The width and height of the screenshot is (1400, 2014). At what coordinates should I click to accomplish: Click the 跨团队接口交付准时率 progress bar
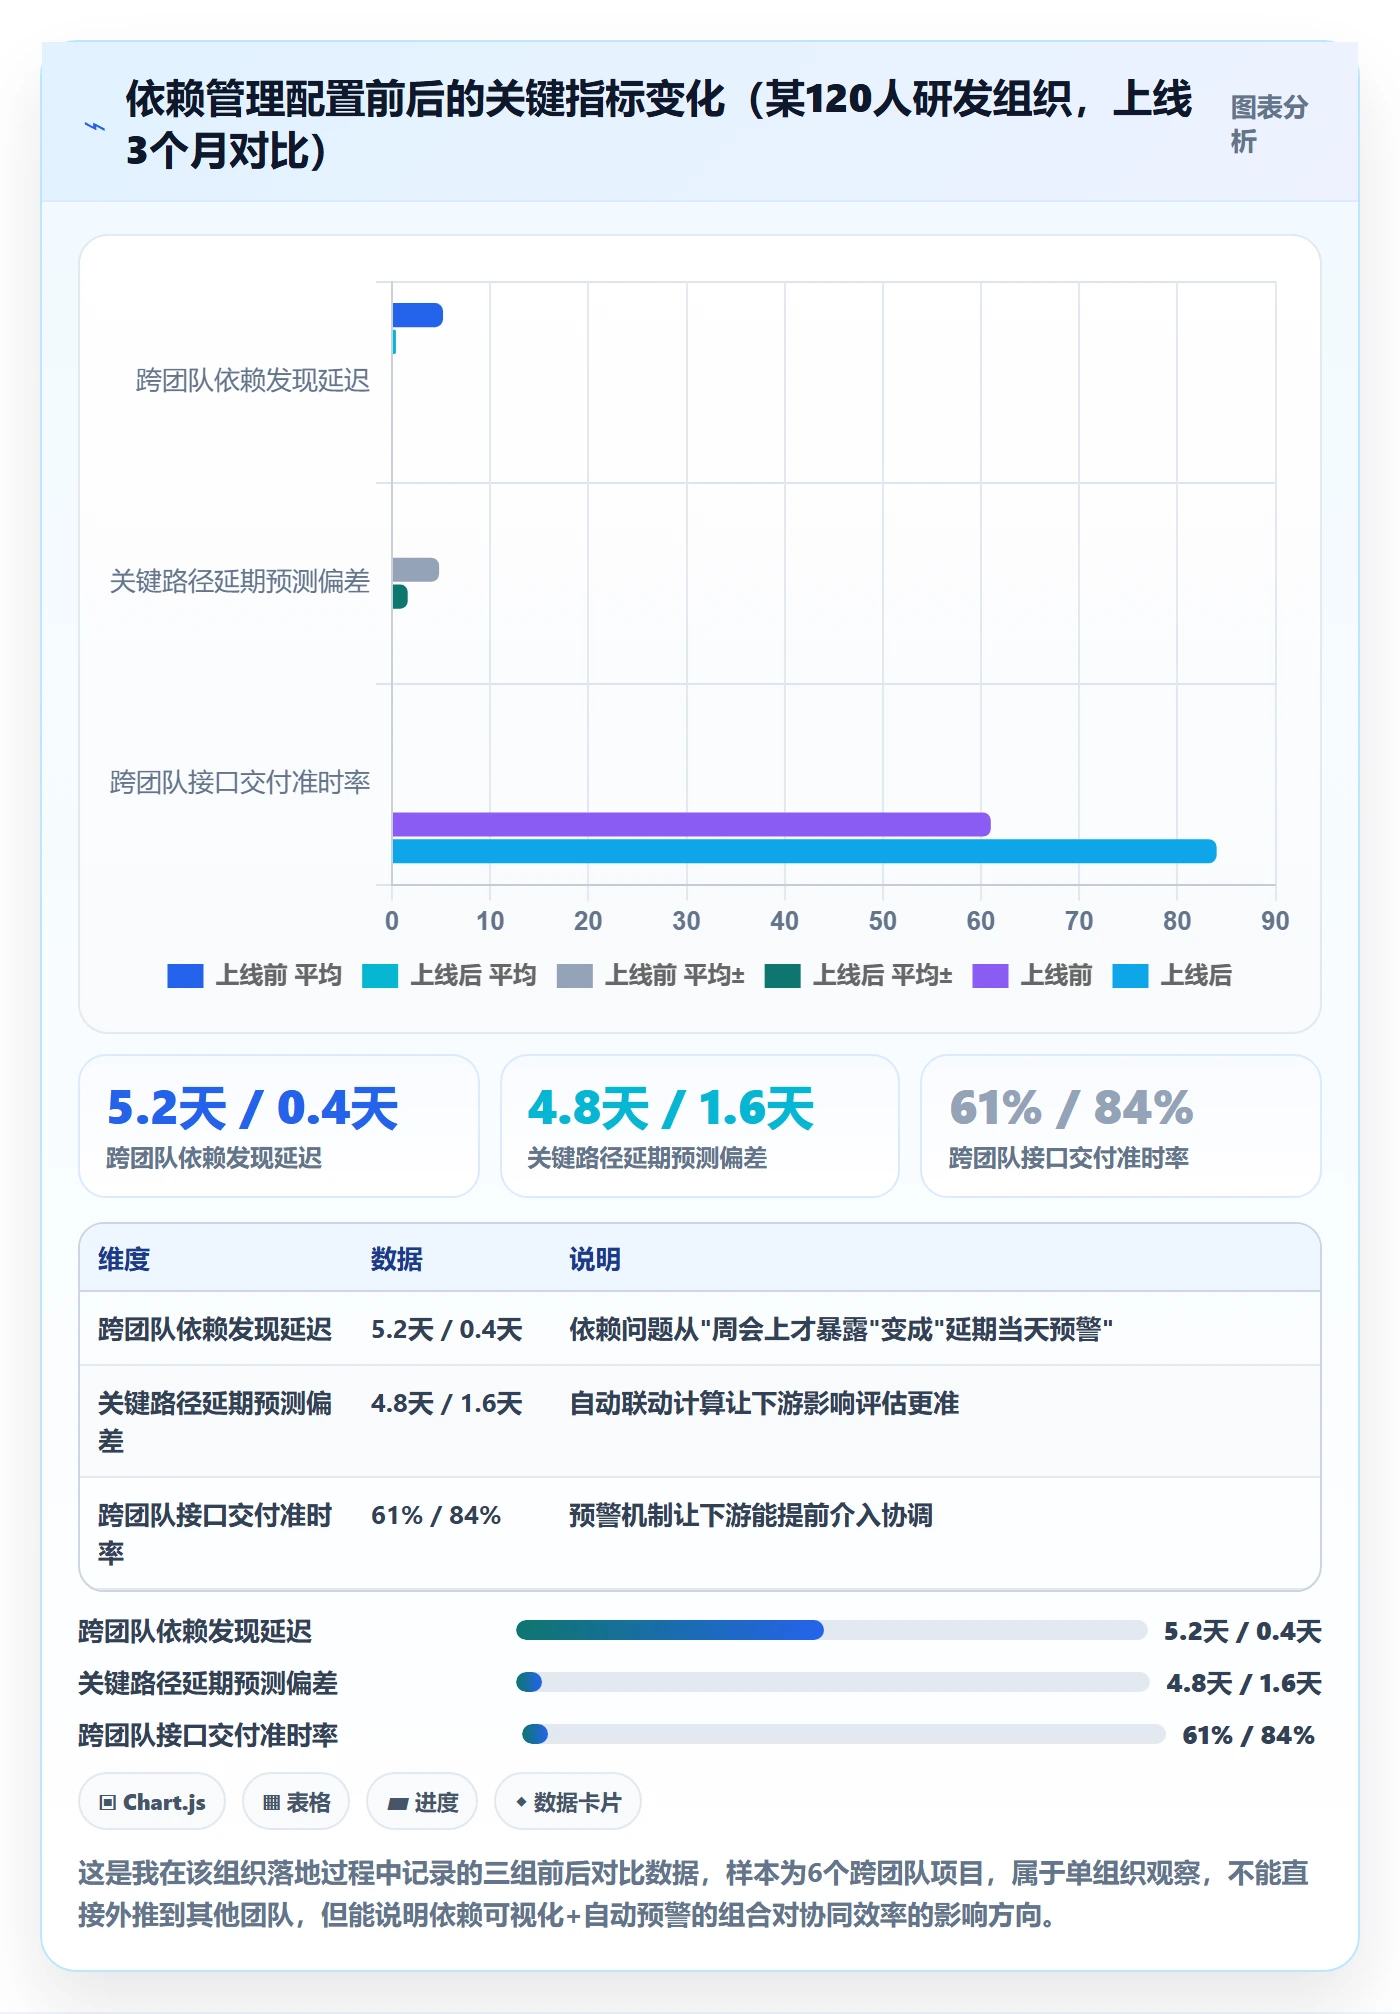[x=844, y=1735]
